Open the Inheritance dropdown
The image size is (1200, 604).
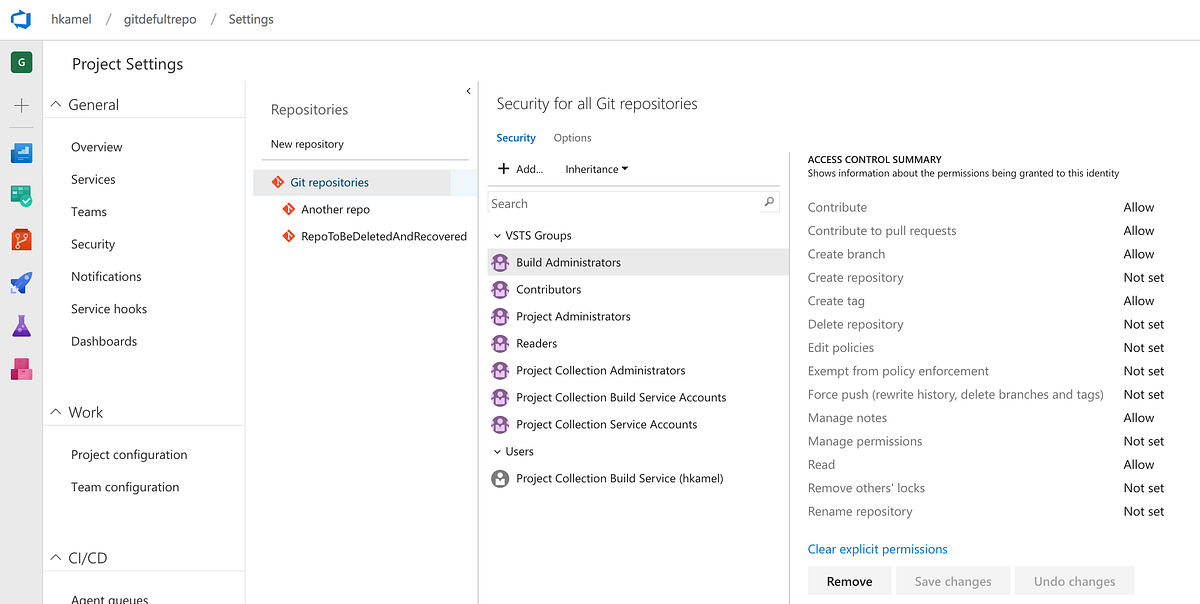pos(596,168)
